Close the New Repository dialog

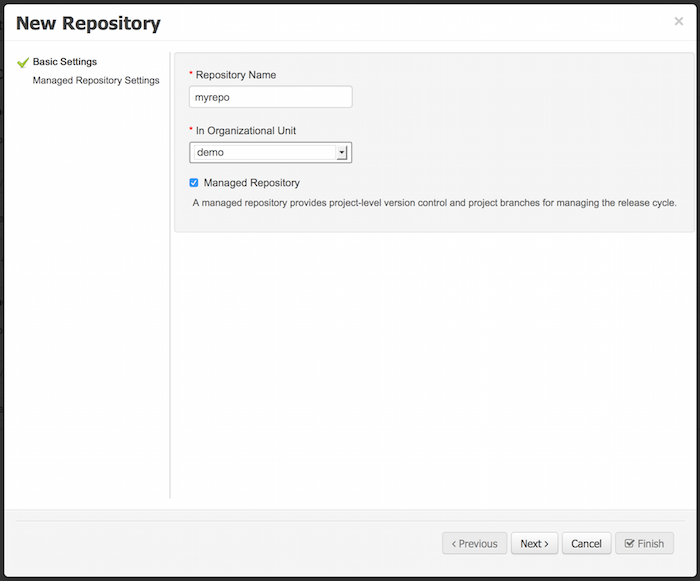coord(679,21)
